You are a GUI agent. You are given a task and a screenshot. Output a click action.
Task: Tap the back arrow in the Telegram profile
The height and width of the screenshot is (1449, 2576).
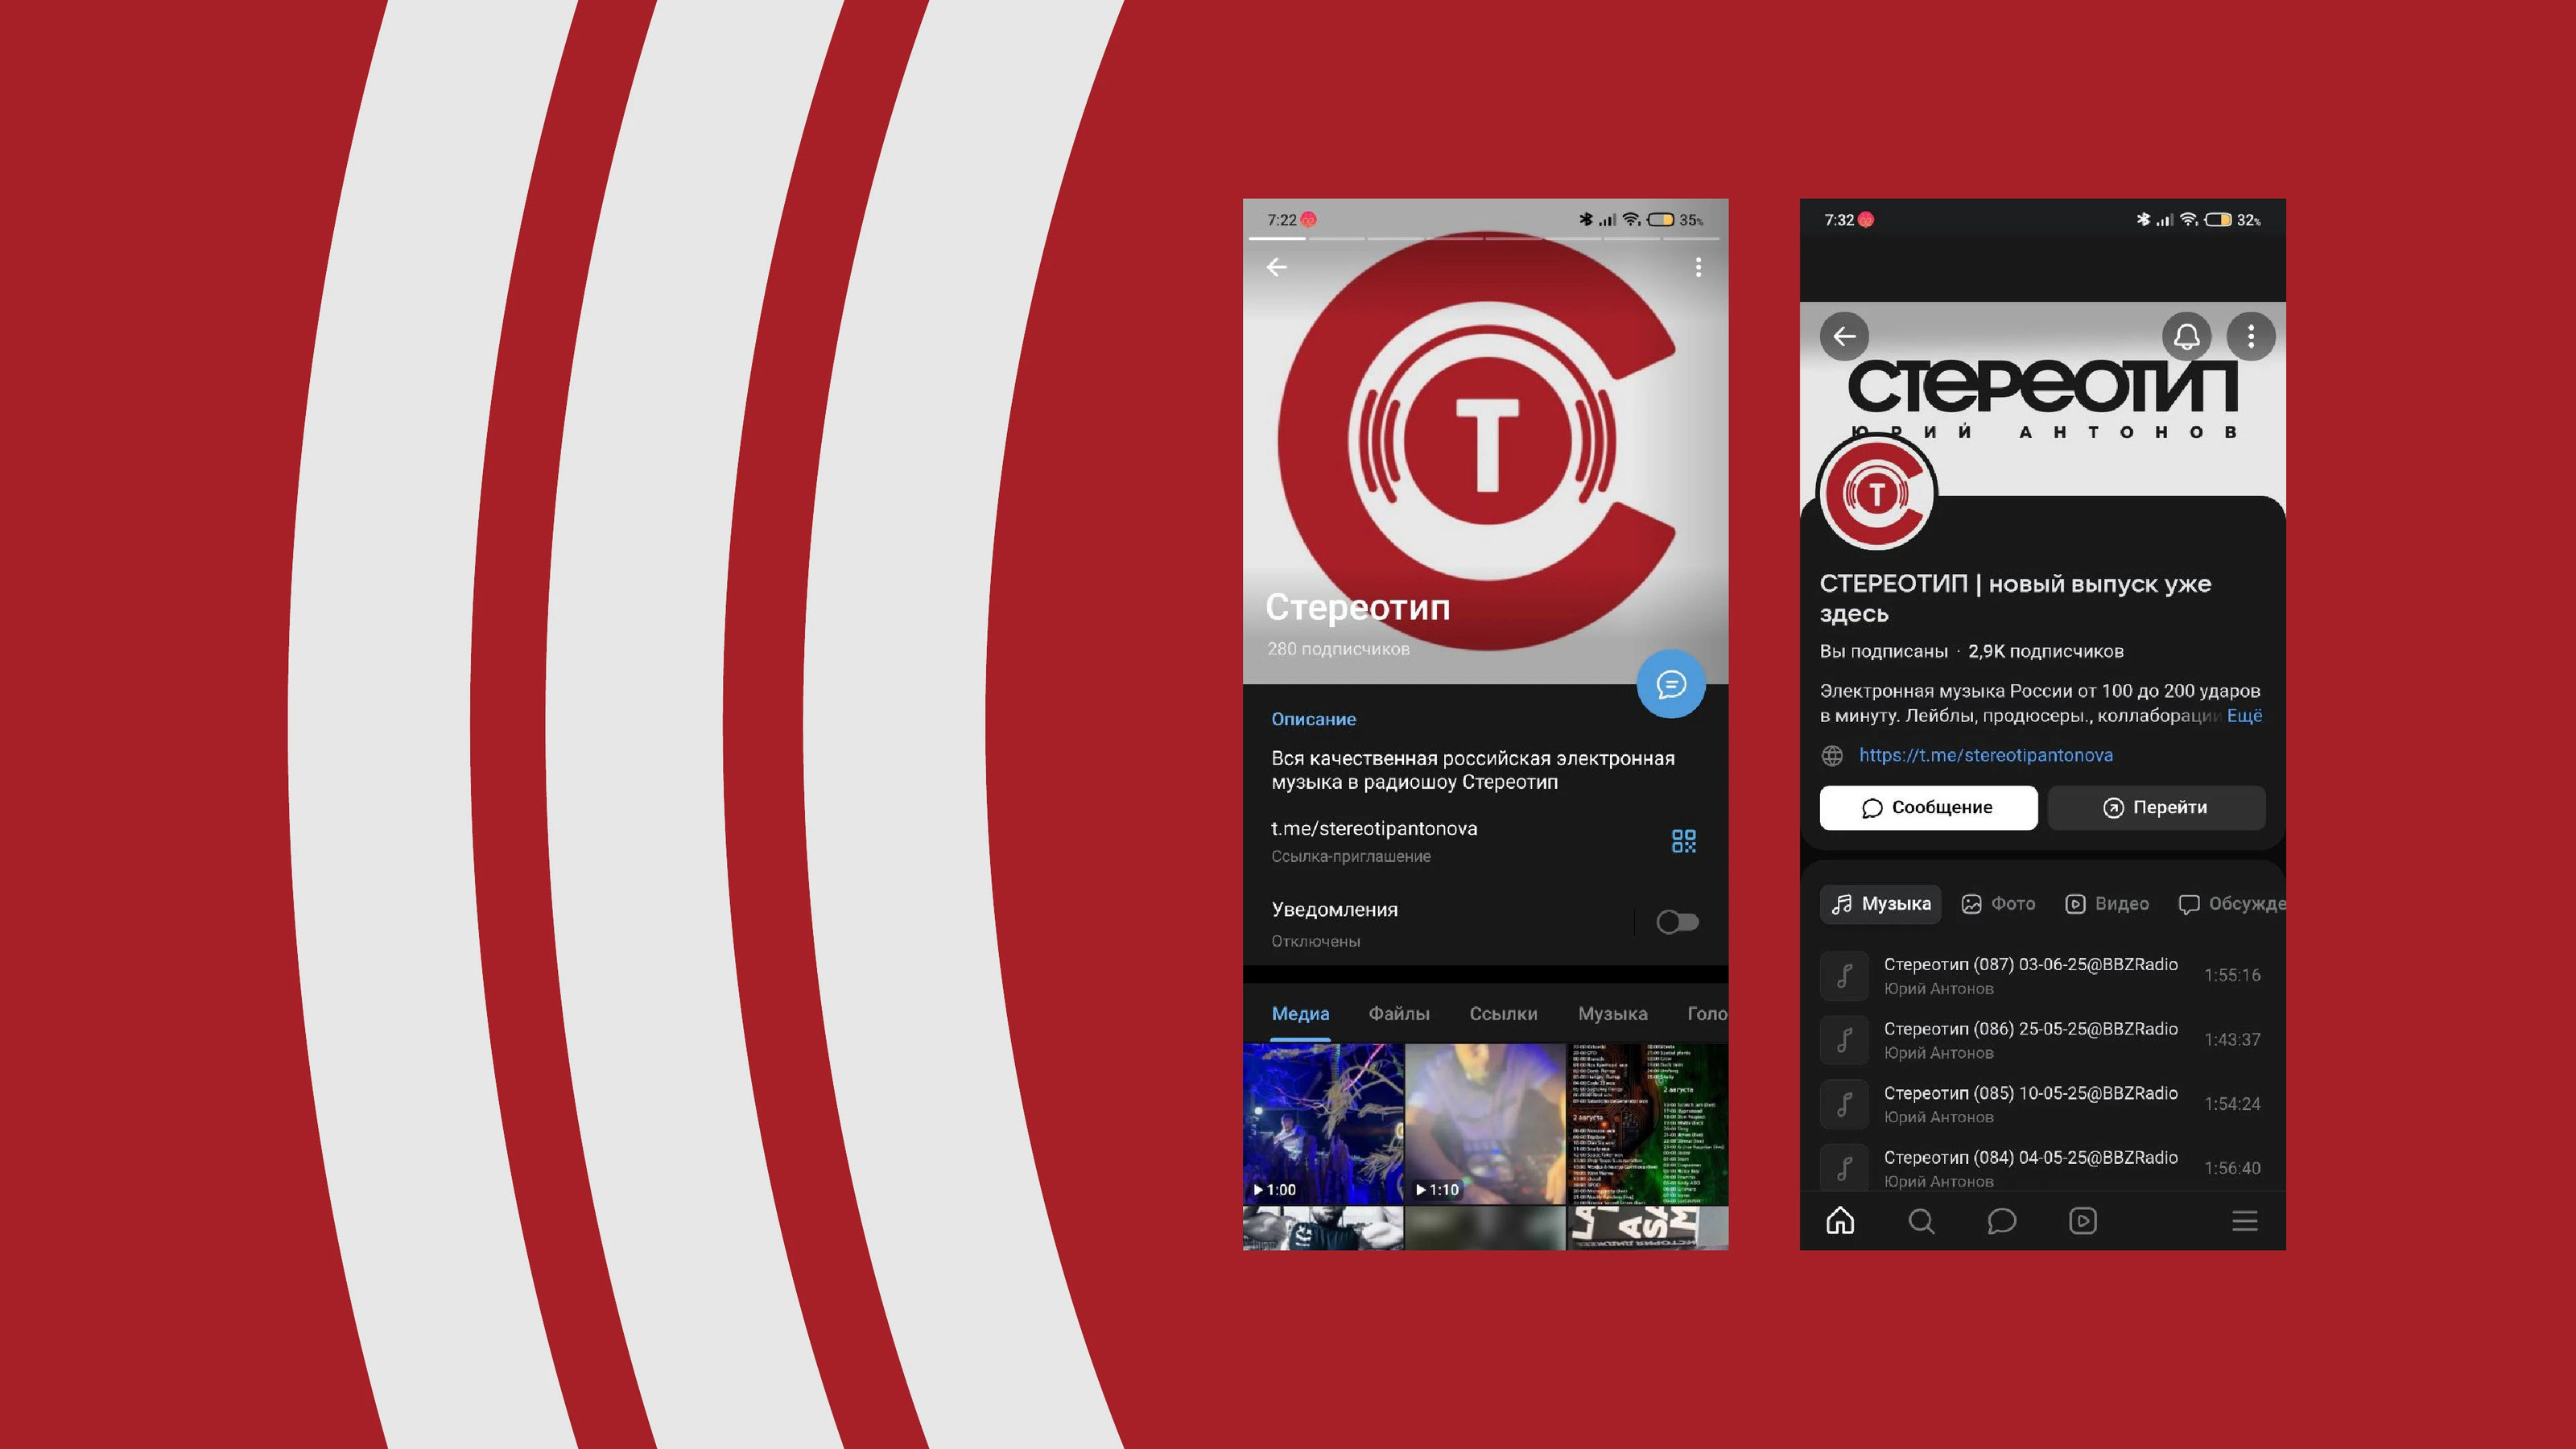[x=1276, y=267]
